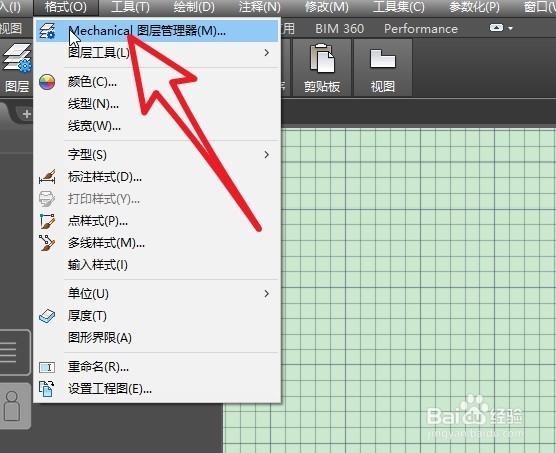This screenshot has width=556, height=453.
Task: Click the rename icon beside 重命名
Action: [47, 367]
